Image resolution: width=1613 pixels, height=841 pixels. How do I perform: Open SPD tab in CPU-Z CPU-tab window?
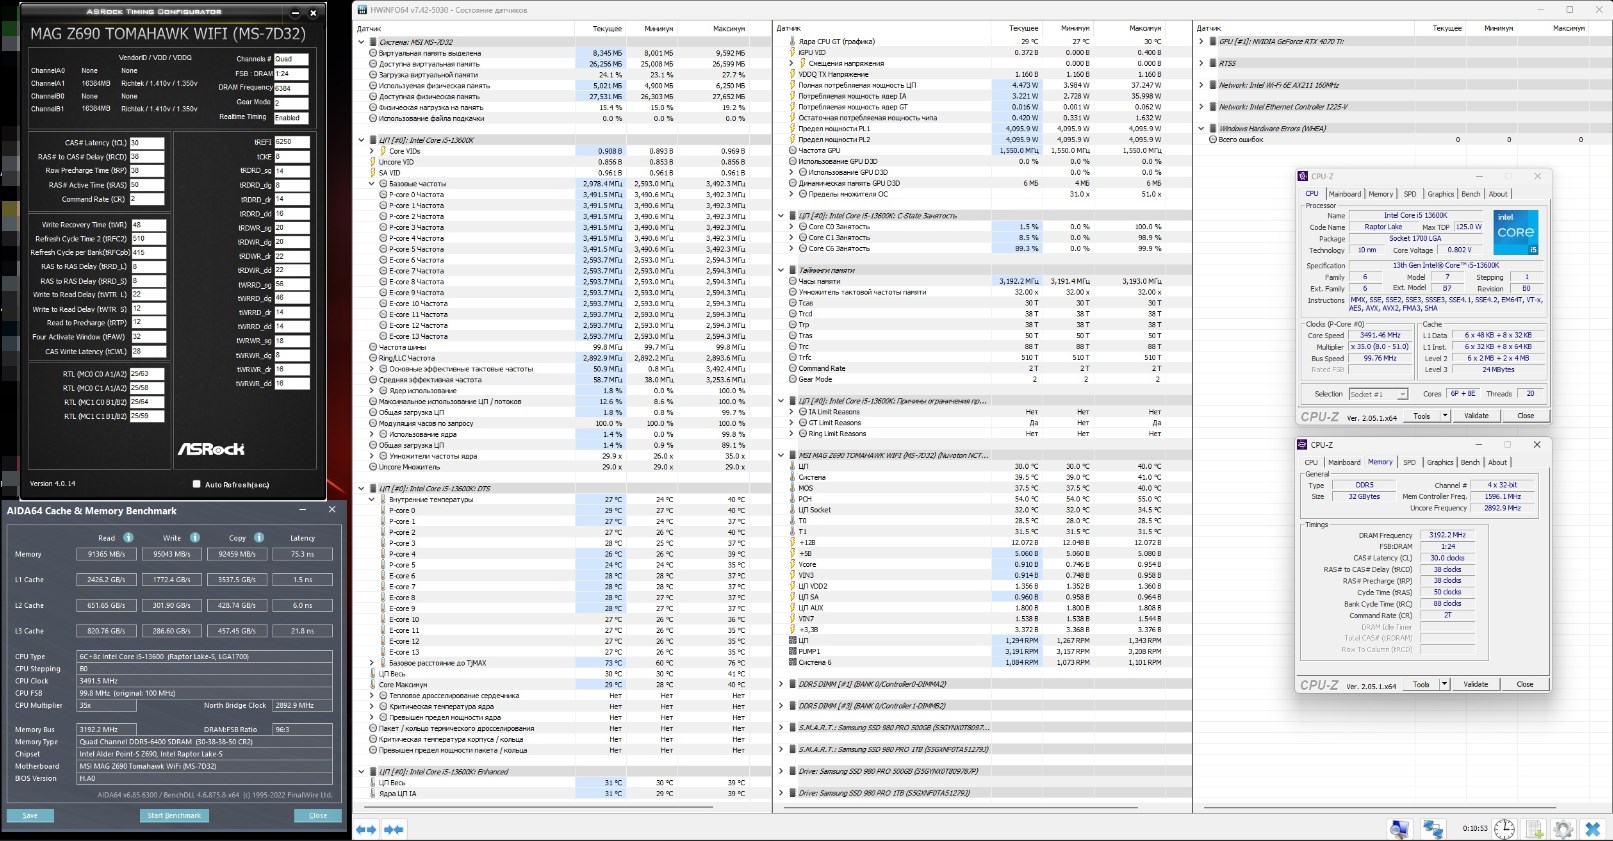coord(1409,194)
